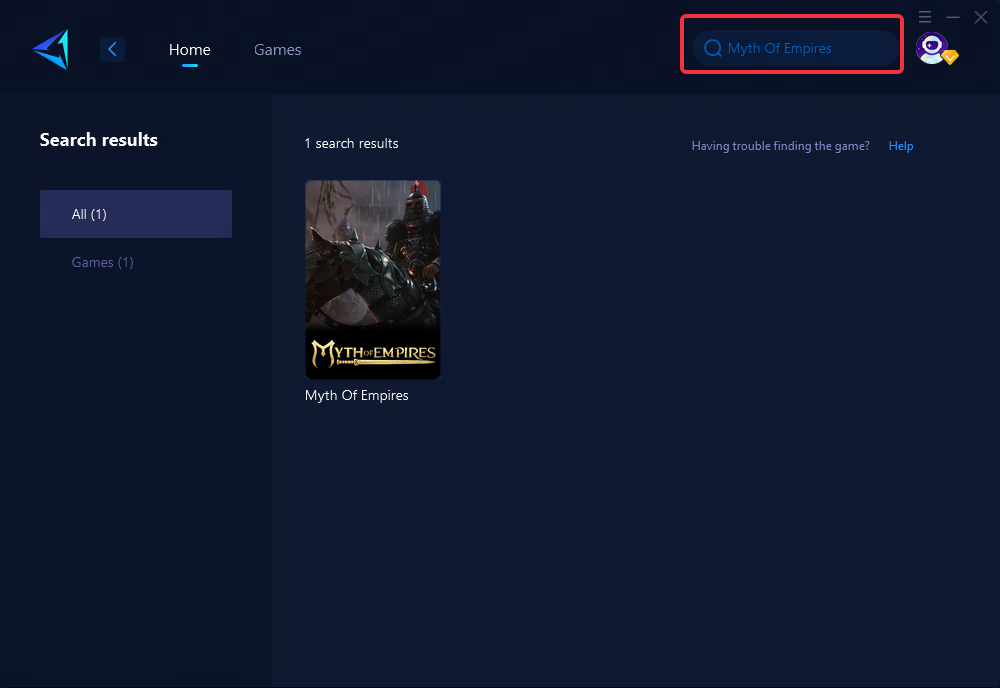Screen dimensions: 1000x688
Task: Open the hamburger menu icon
Action: click(925, 17)
